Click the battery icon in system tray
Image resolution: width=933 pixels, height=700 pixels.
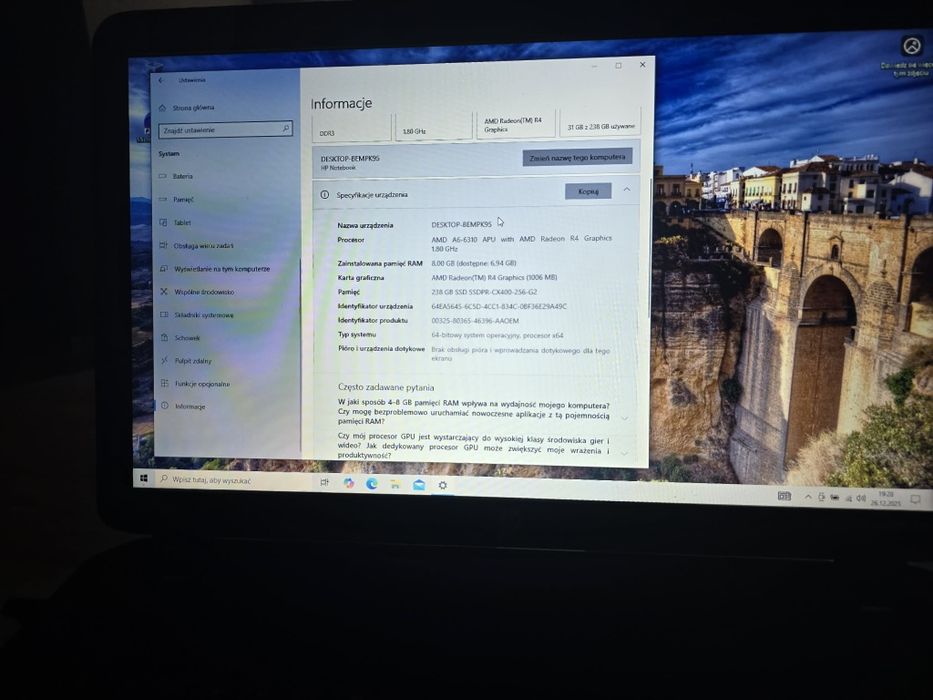point(835,498)
